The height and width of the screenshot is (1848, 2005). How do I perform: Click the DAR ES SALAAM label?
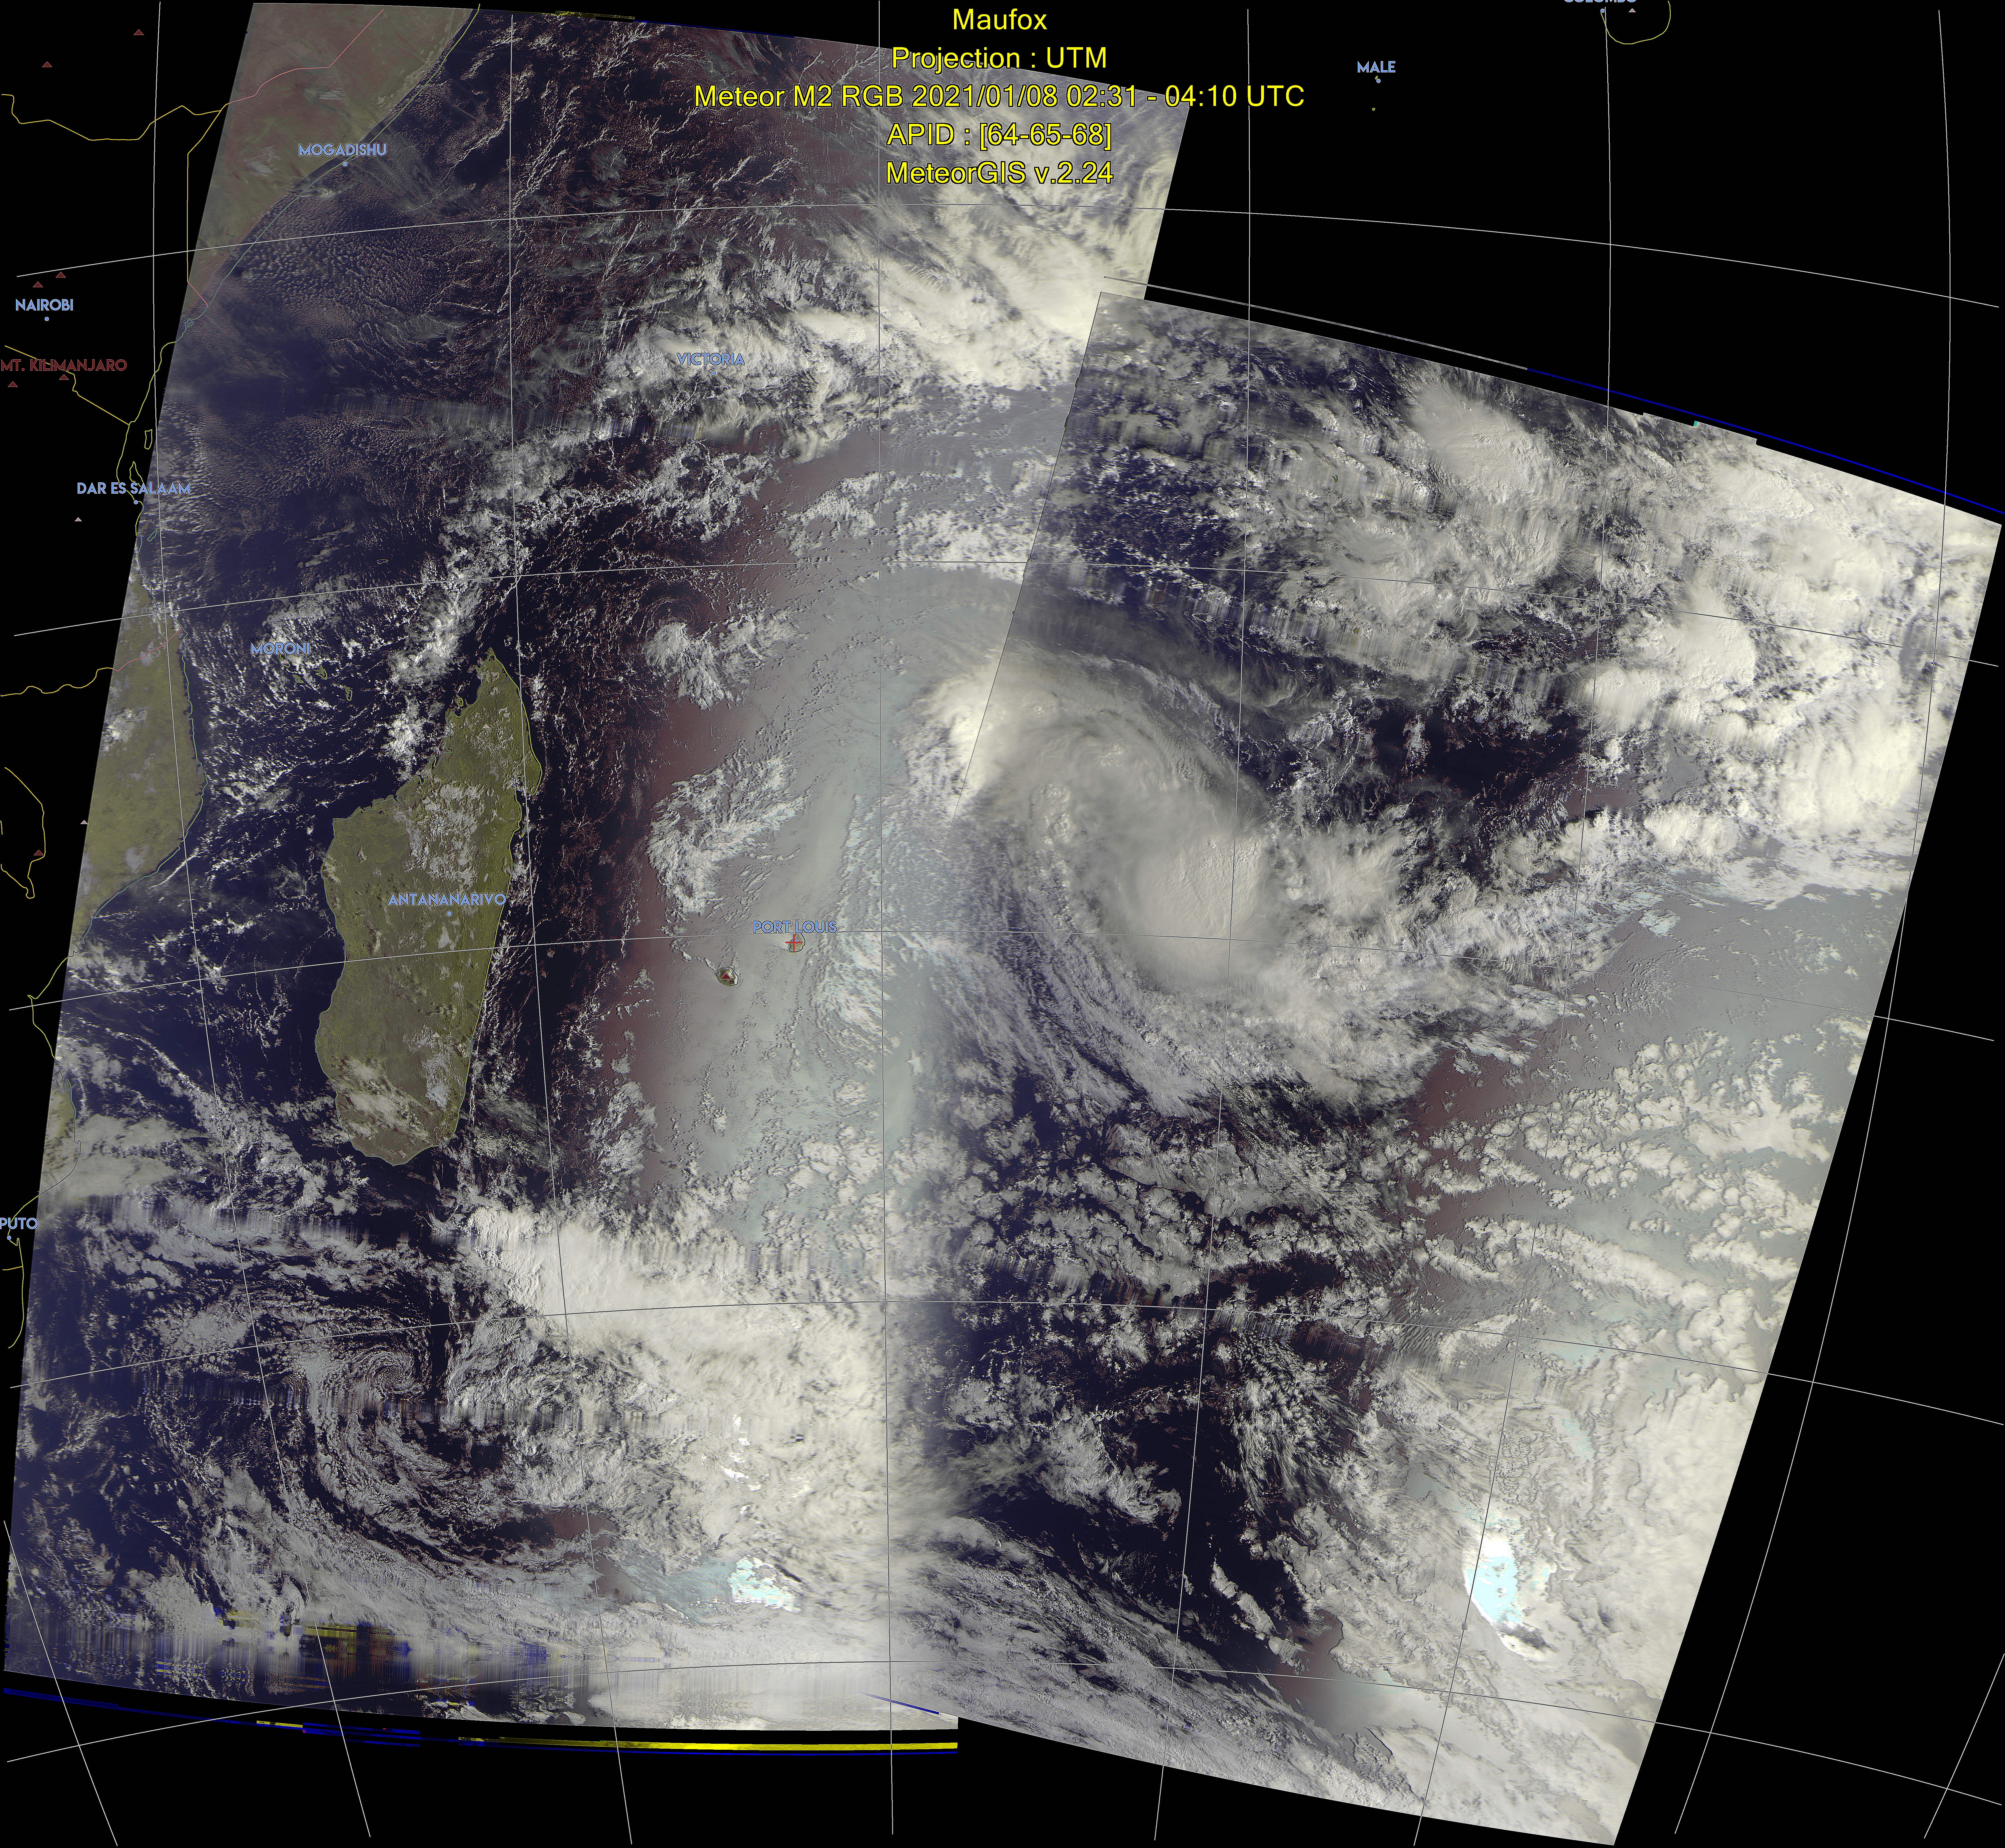click(133, 489)
